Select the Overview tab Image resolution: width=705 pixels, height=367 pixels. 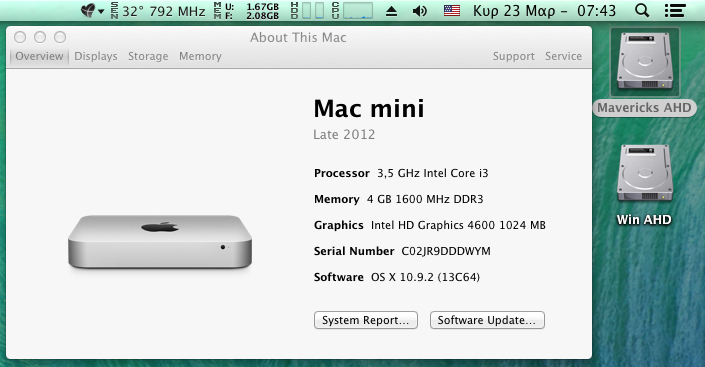39,56
